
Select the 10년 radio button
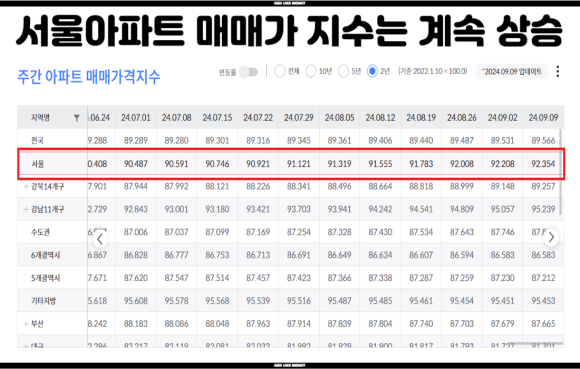311,71
